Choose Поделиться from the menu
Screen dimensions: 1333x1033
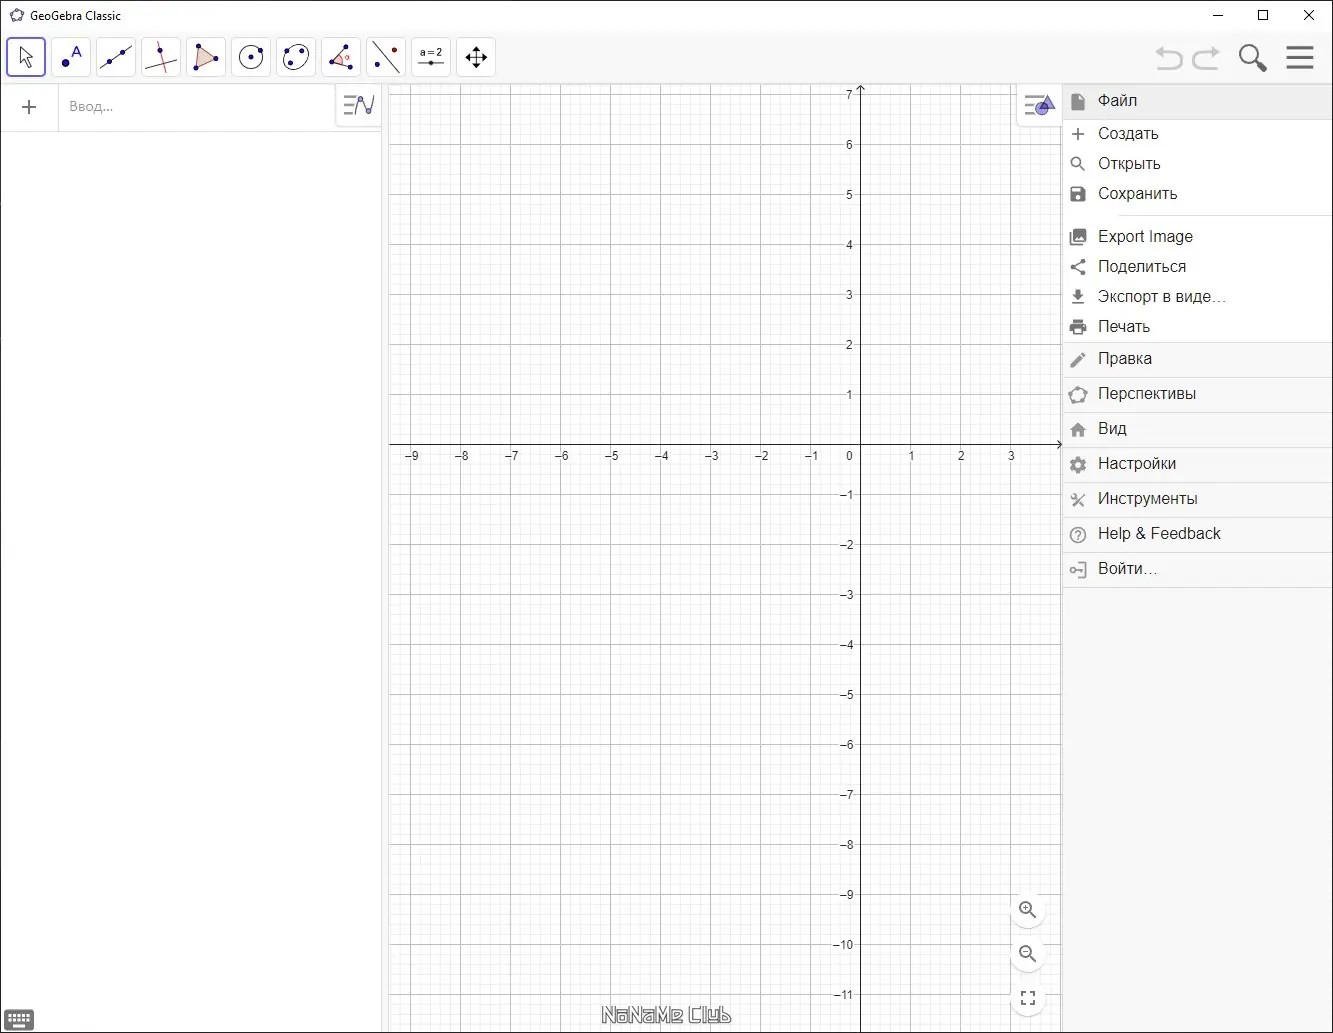(1198, 267)
